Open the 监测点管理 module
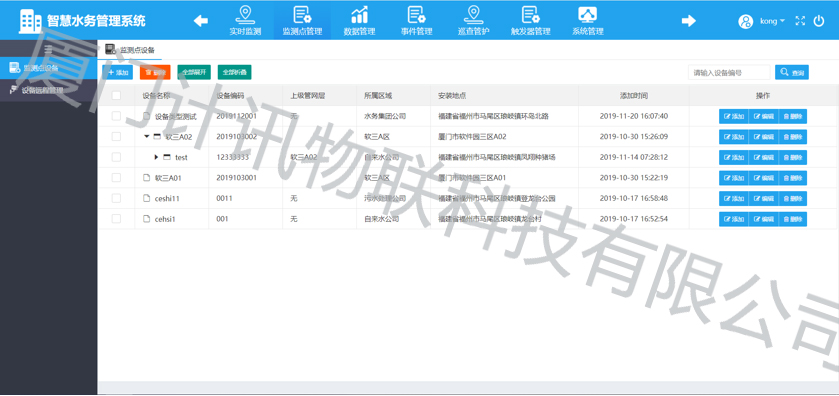 [x=302, y=20]
